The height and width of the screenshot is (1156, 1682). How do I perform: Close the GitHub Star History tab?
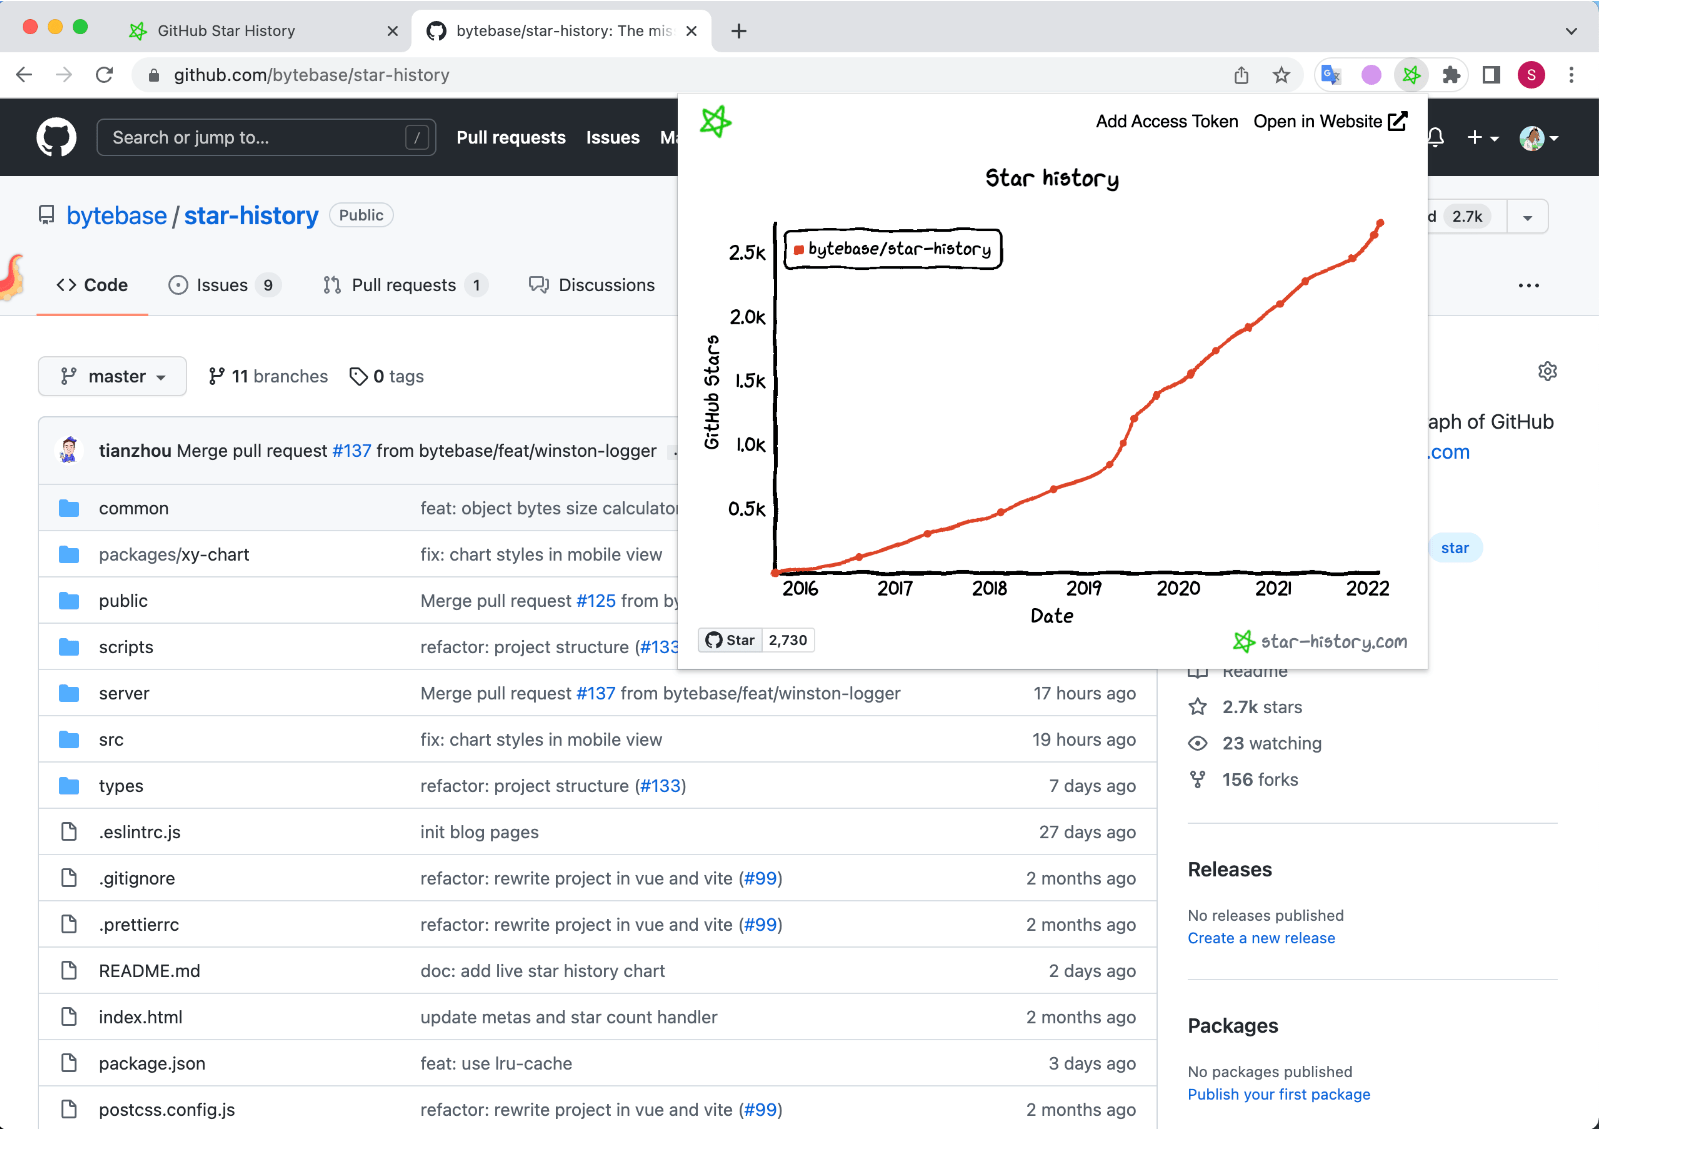[393, 31]
